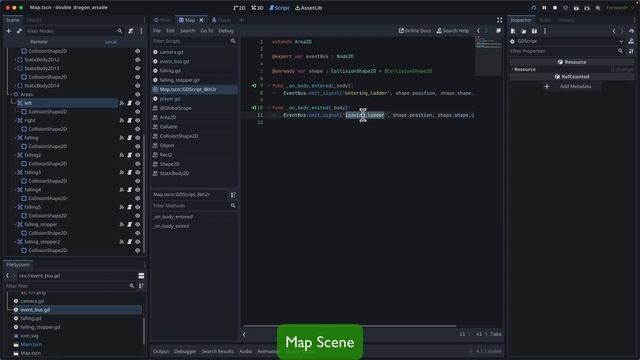The image size is (640, 360).
Task: Open the AssetLib workspace
Action: [x=309, y=8]
